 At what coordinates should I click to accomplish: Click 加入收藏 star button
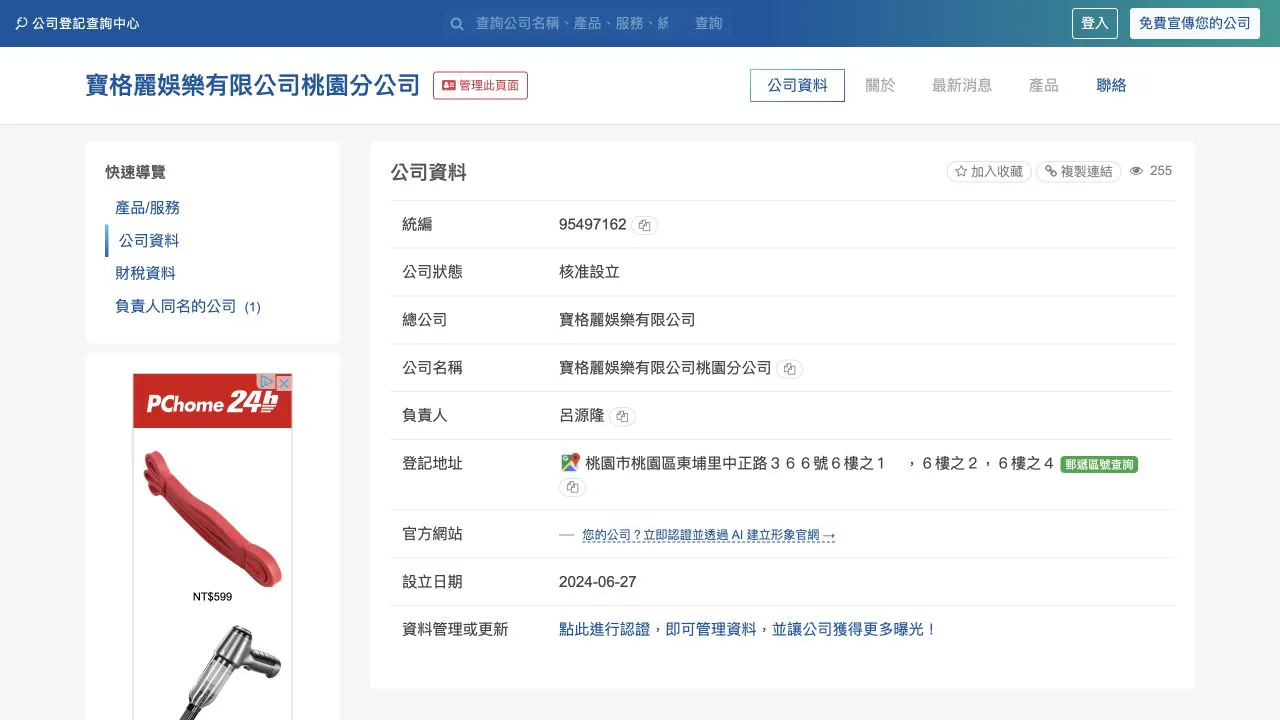coord(989,171)
